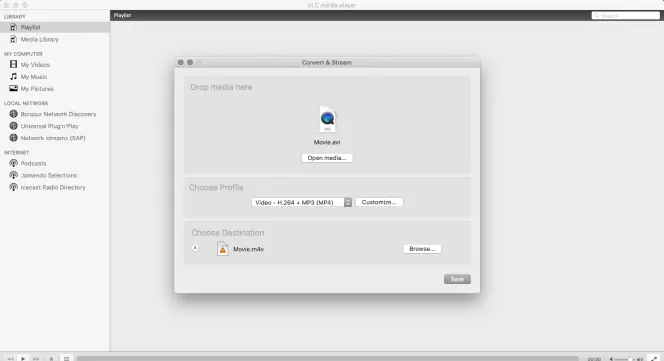Viewport: 664px width, 361px height.
Task: Click the Icecast Radio Directory label
Action: pyautogui.click(x=53, y=187)
